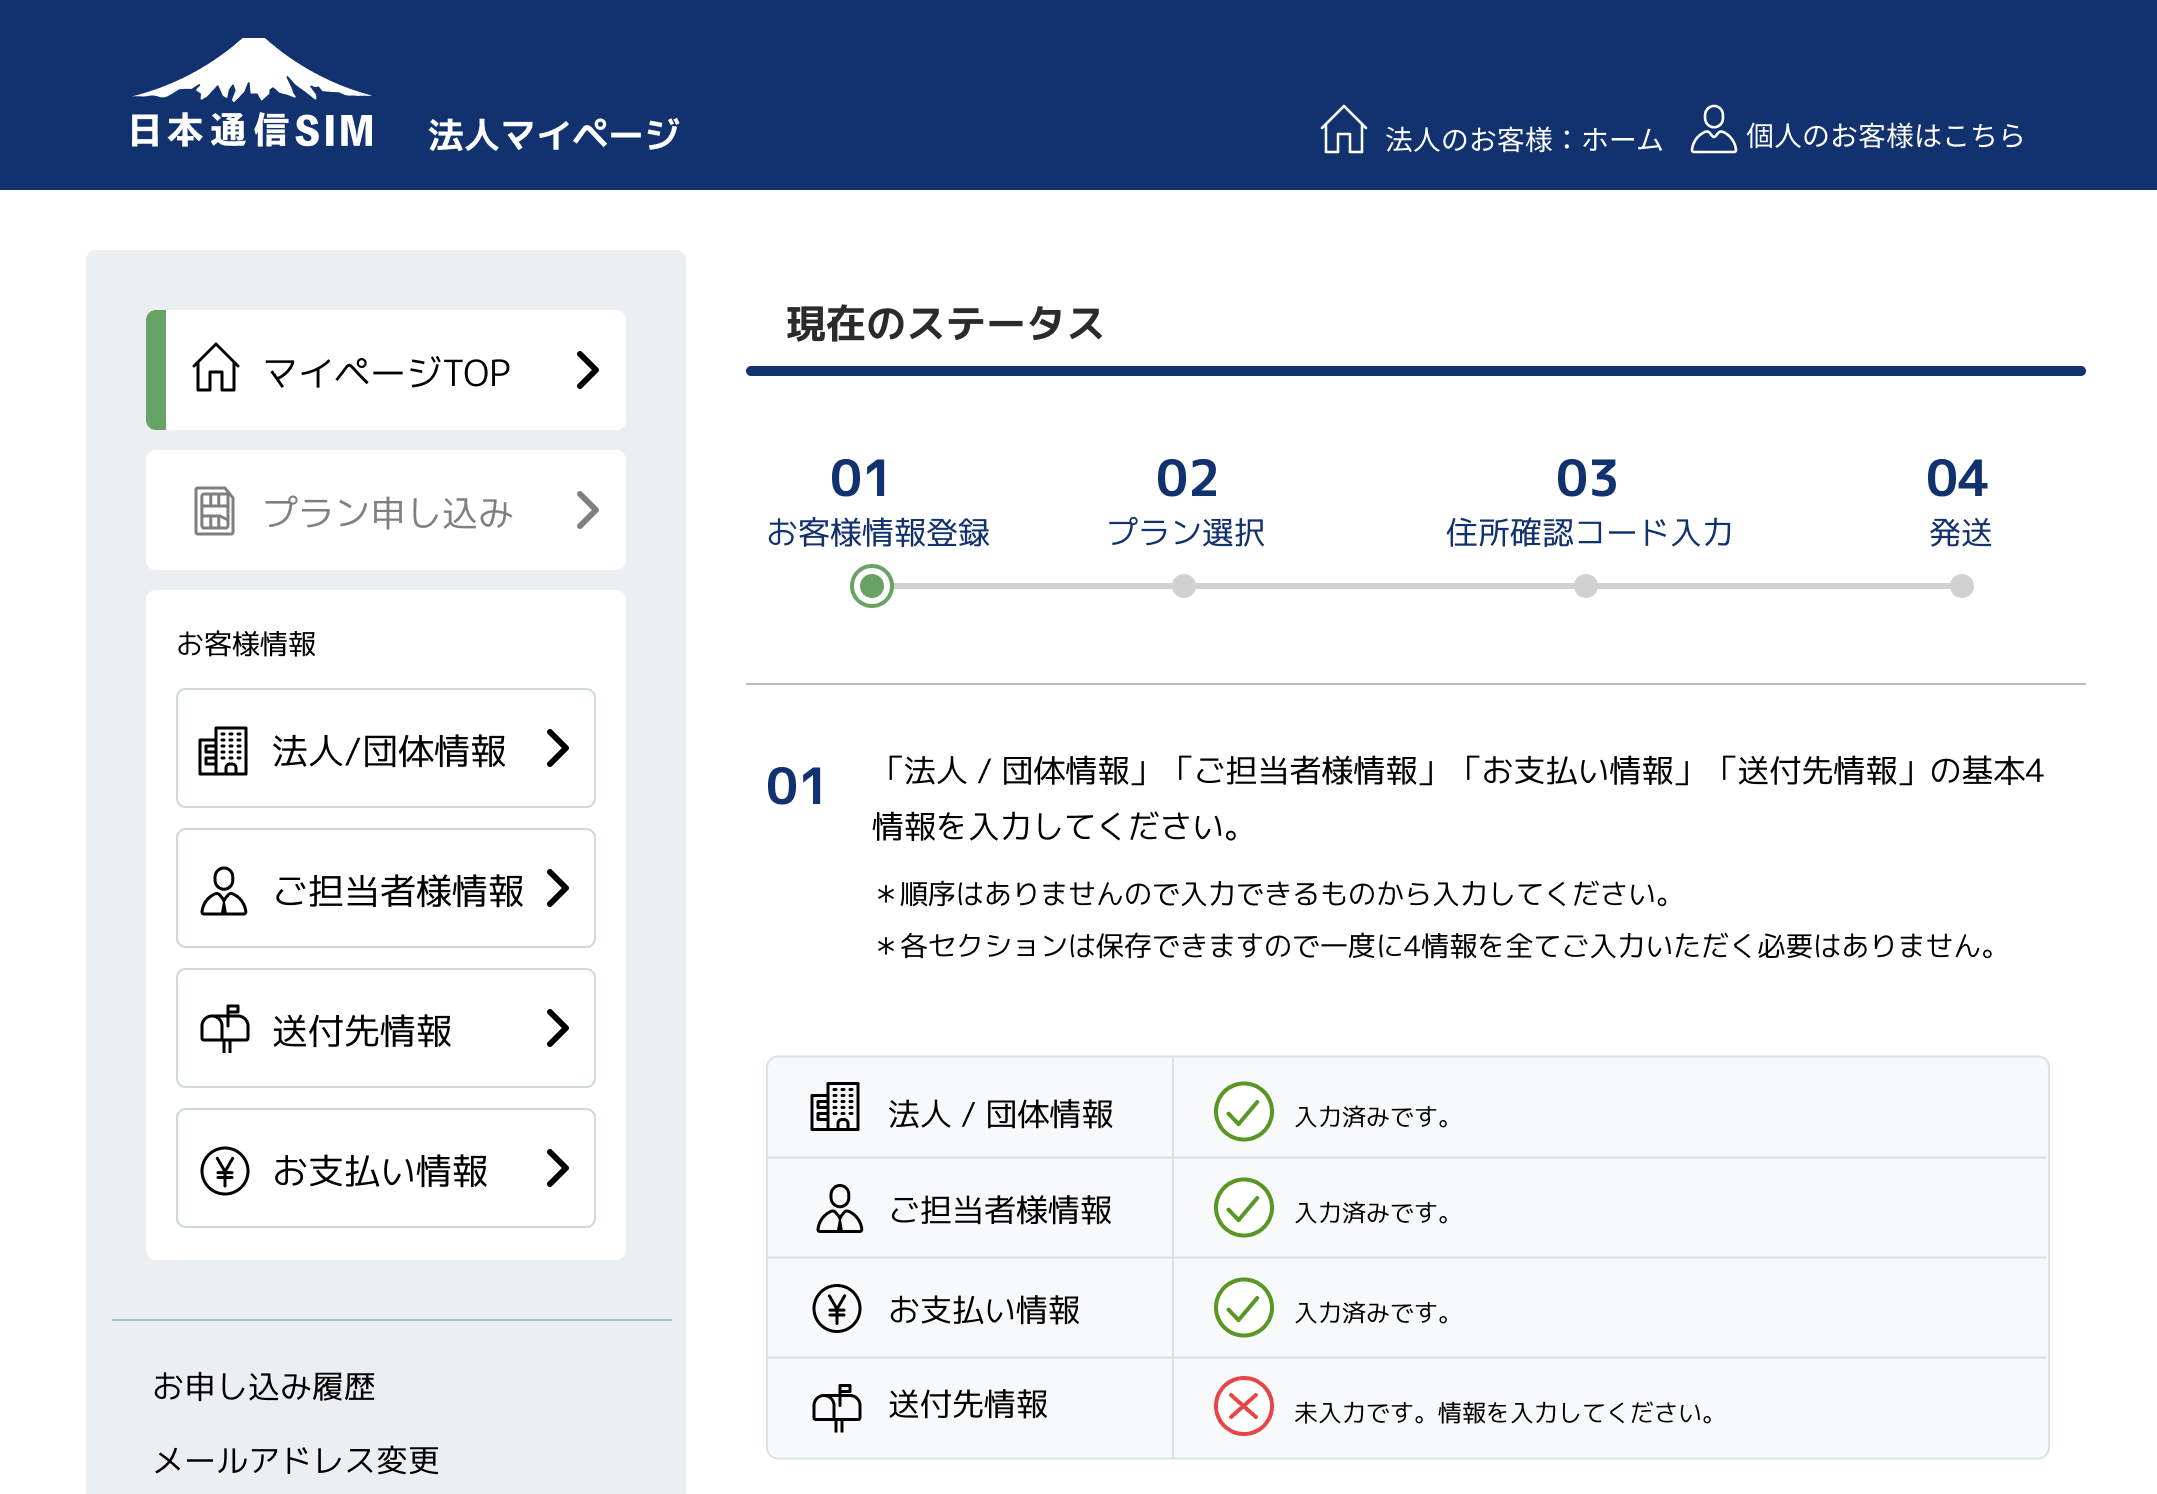Click the house icon beside マイページTOP
This screenshot has height=1494, width=2157.
point(216,368)
